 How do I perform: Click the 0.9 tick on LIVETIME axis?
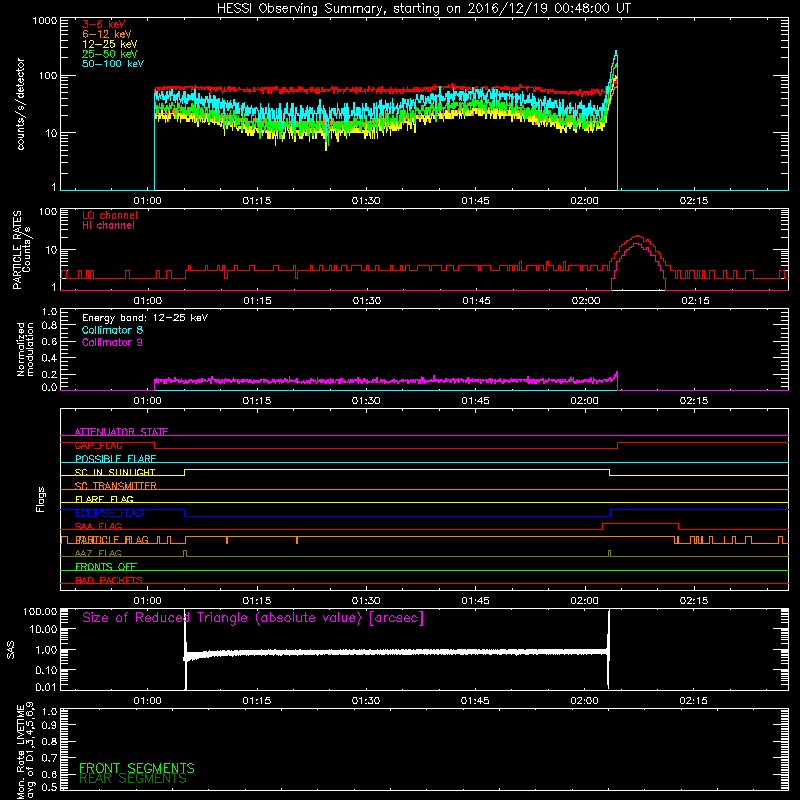(x=49, y=725)
